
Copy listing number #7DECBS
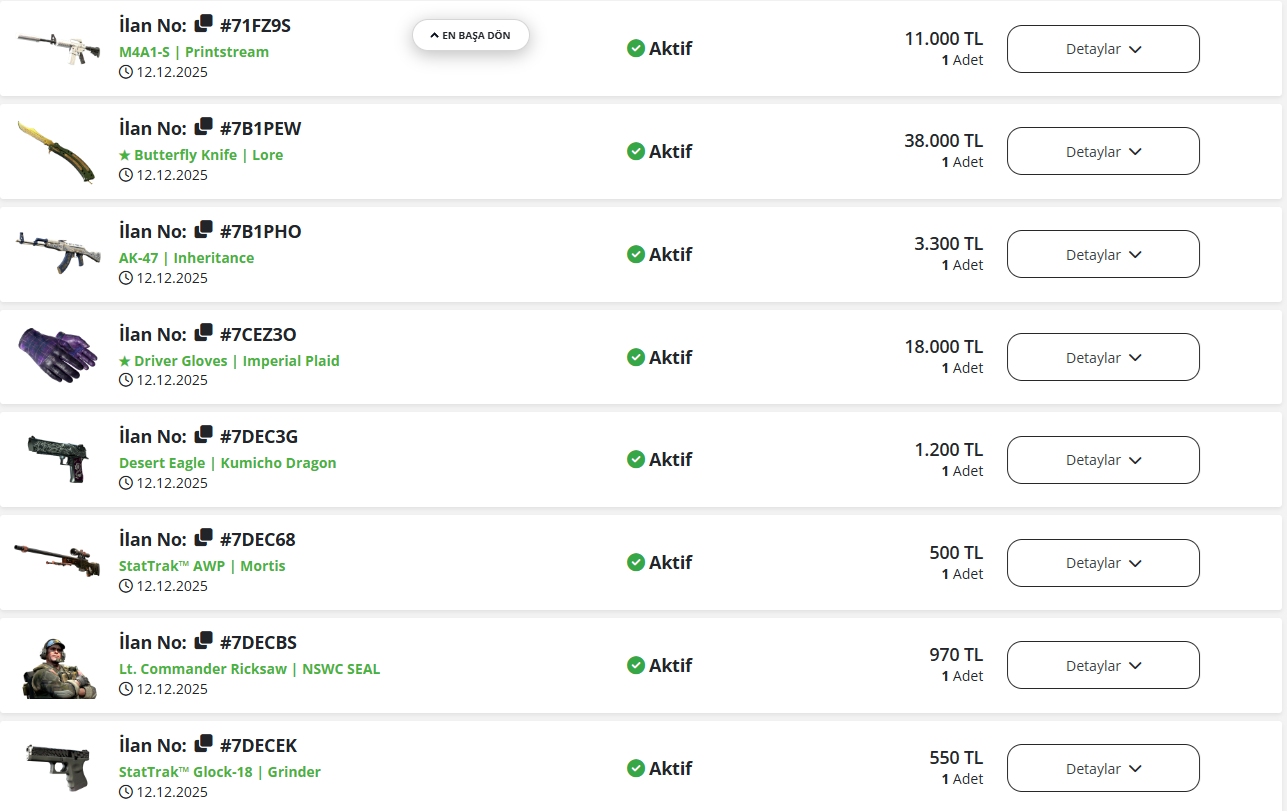[204, 642]
